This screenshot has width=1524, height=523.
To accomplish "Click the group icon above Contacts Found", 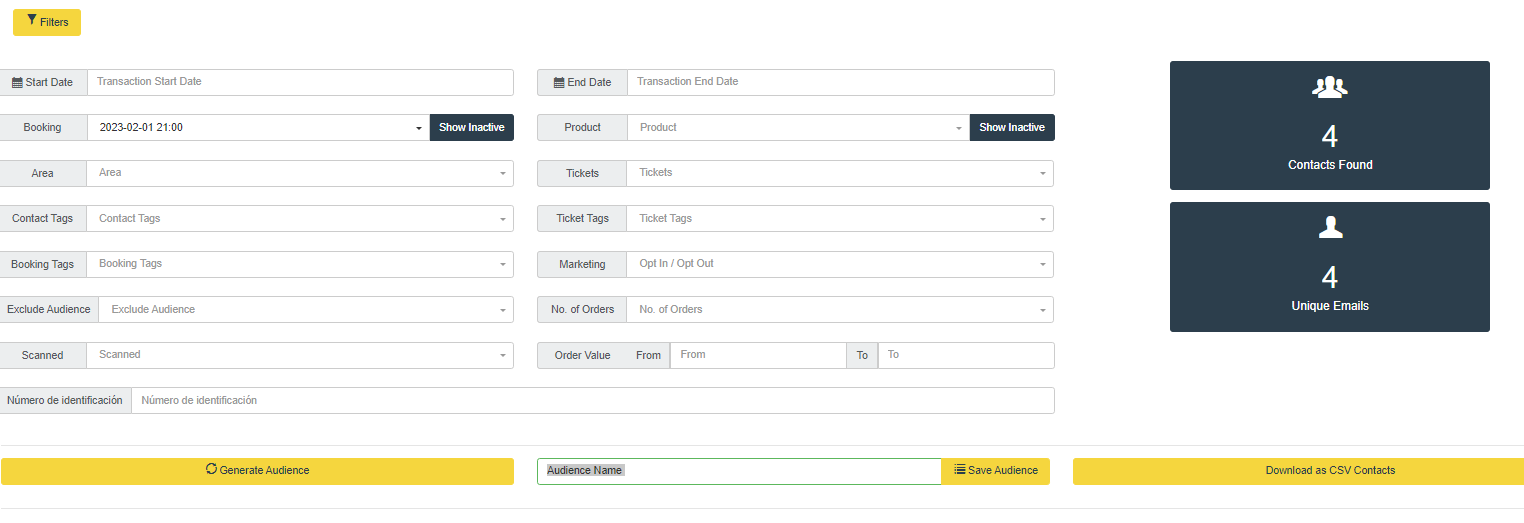I will [x=1330, y=87].
